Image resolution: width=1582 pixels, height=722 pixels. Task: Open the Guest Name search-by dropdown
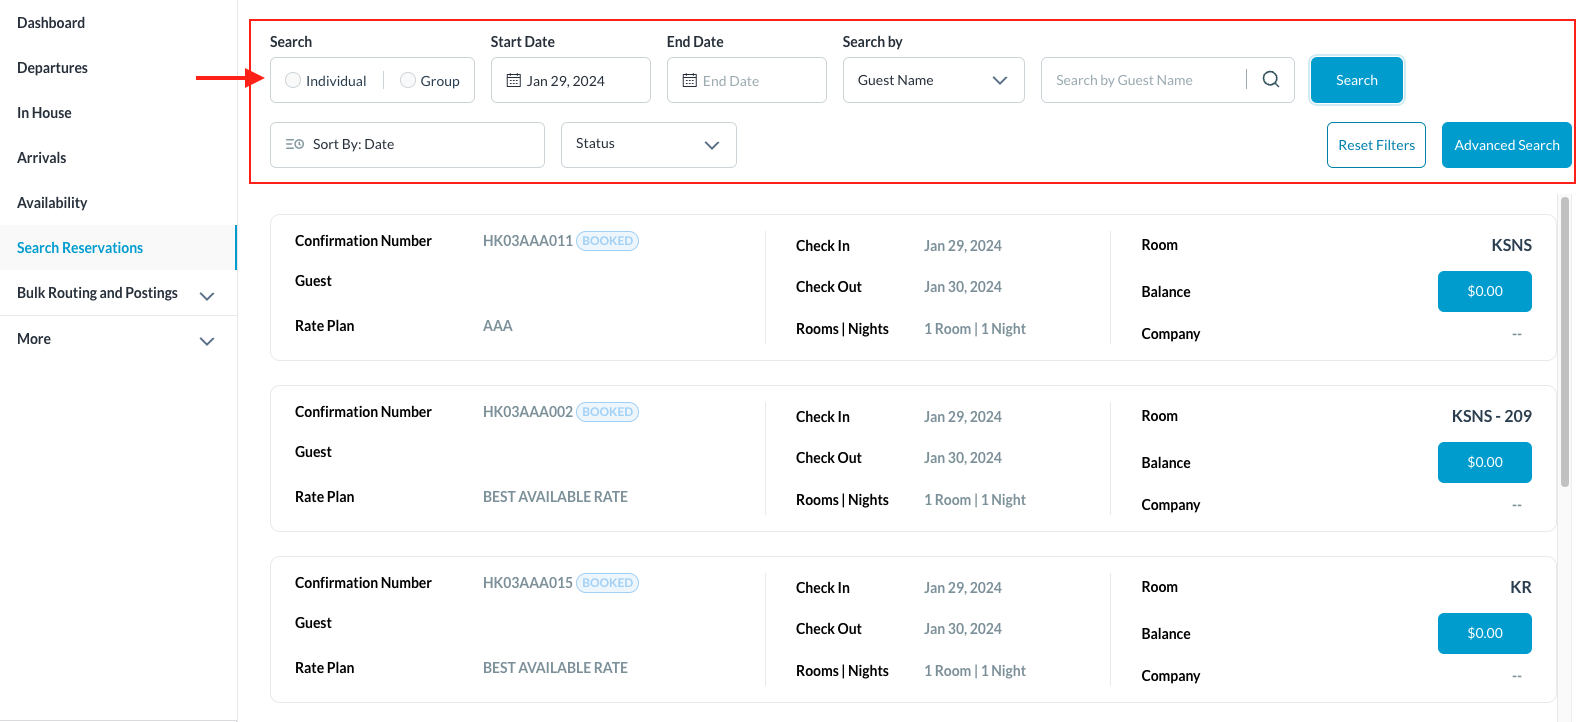coord(934,80)
